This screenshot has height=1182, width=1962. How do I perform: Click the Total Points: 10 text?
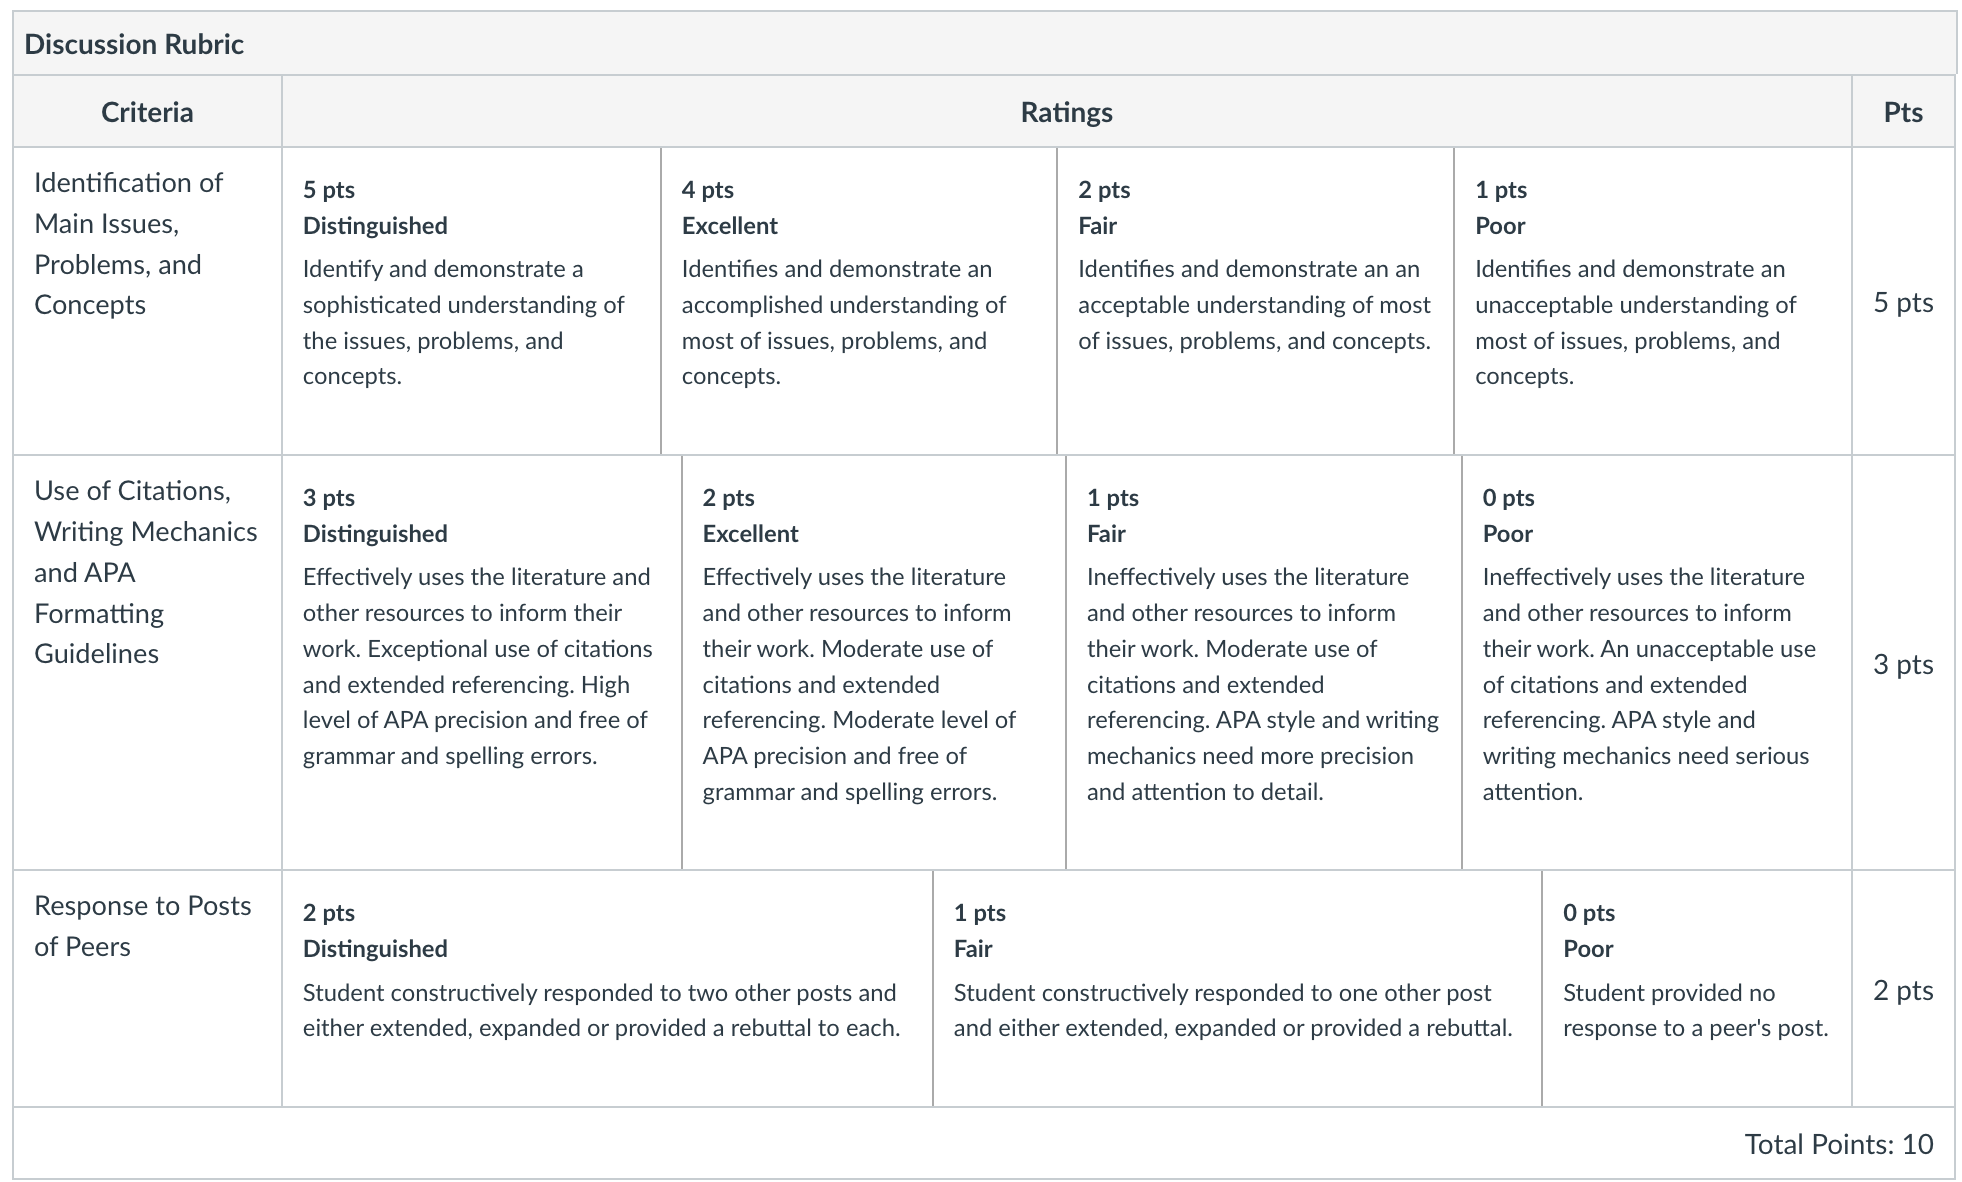1839,1144
